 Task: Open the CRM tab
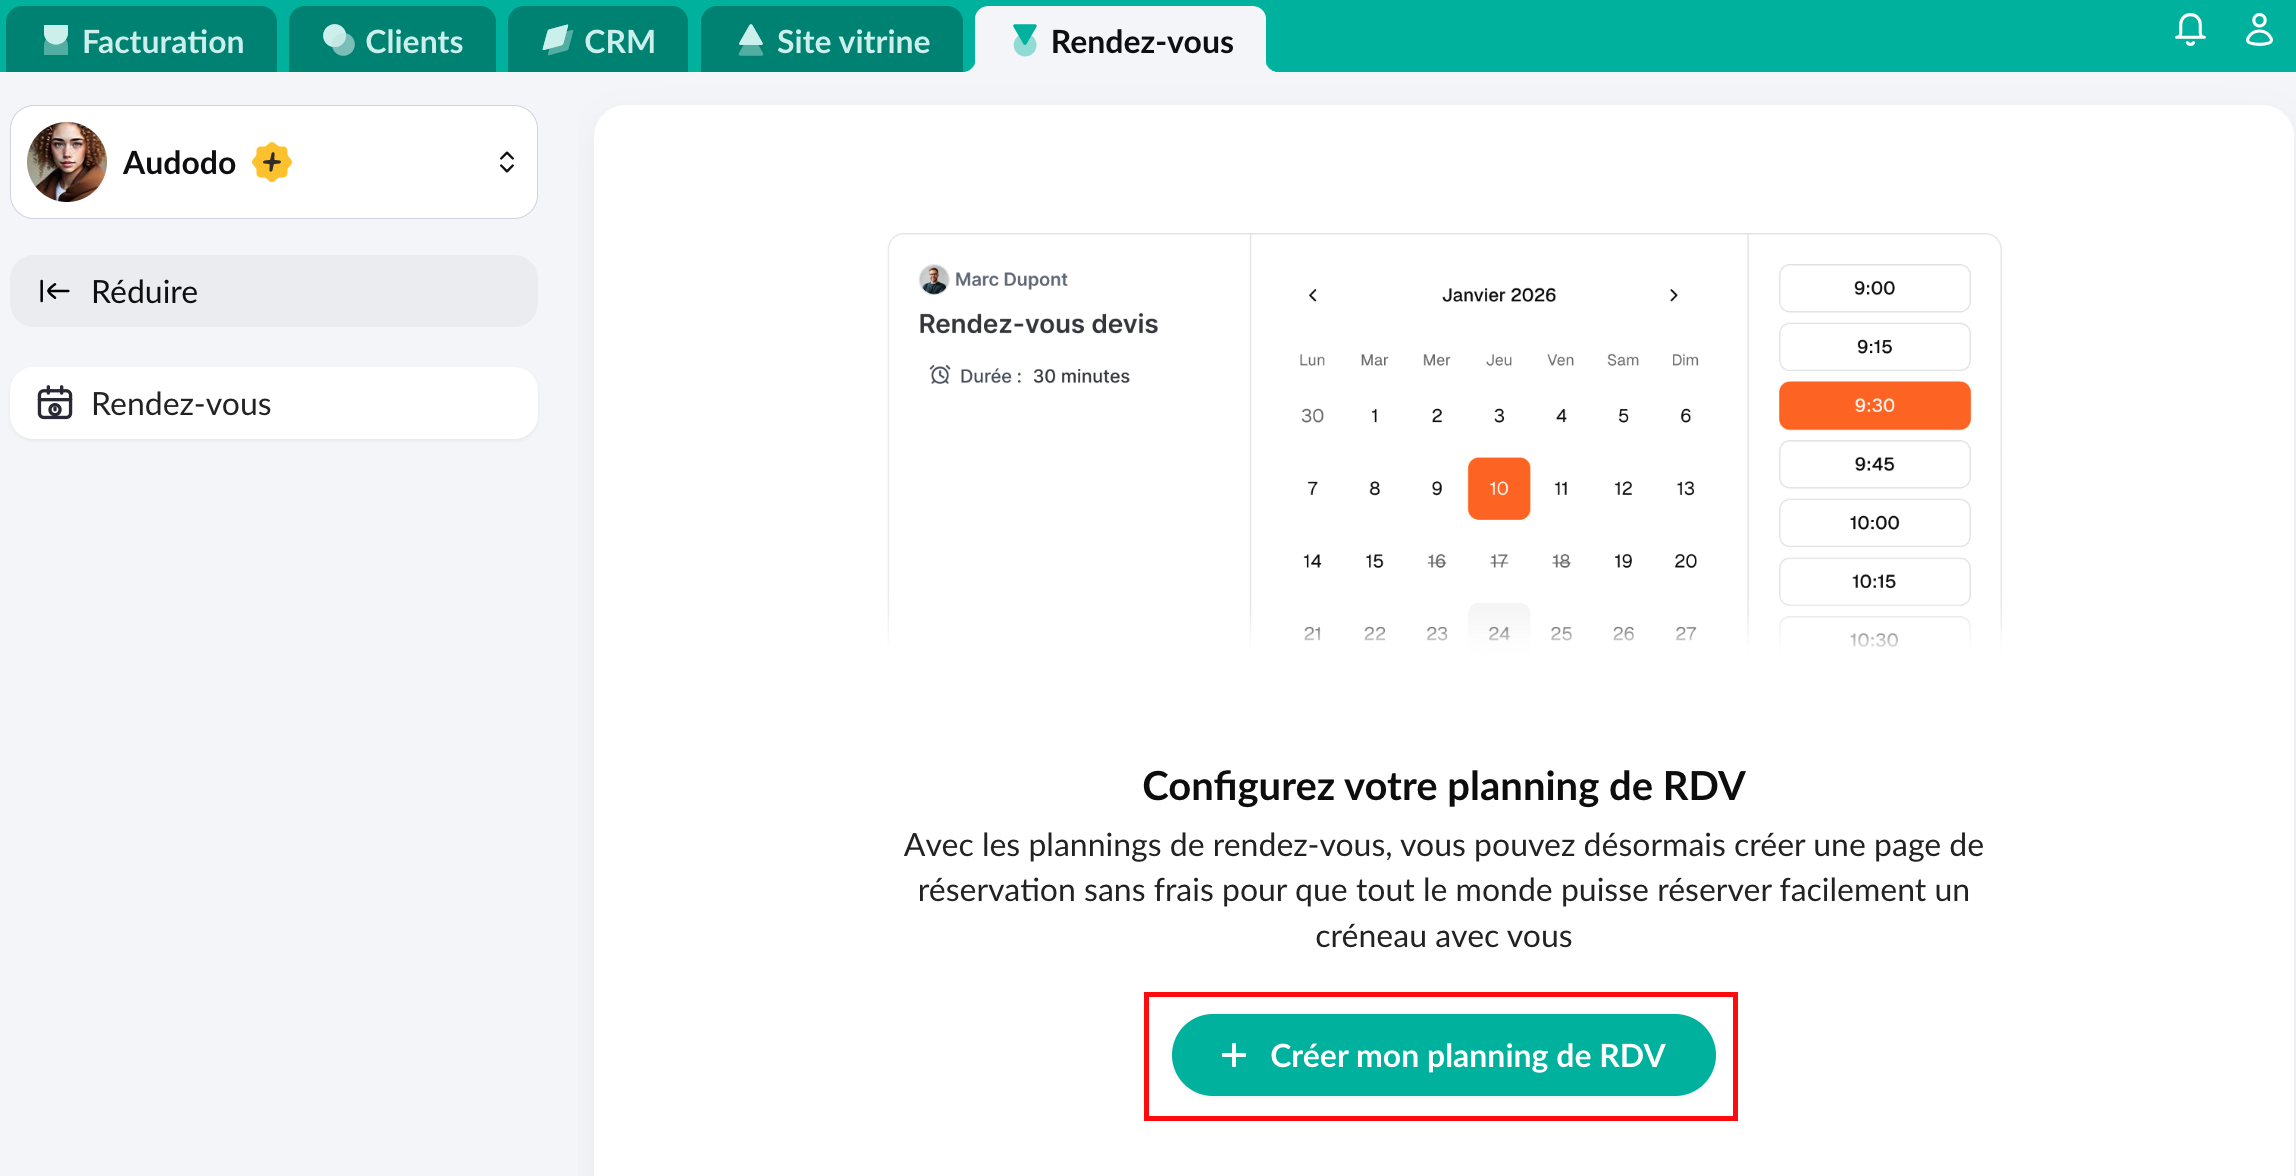click(598, 41)
